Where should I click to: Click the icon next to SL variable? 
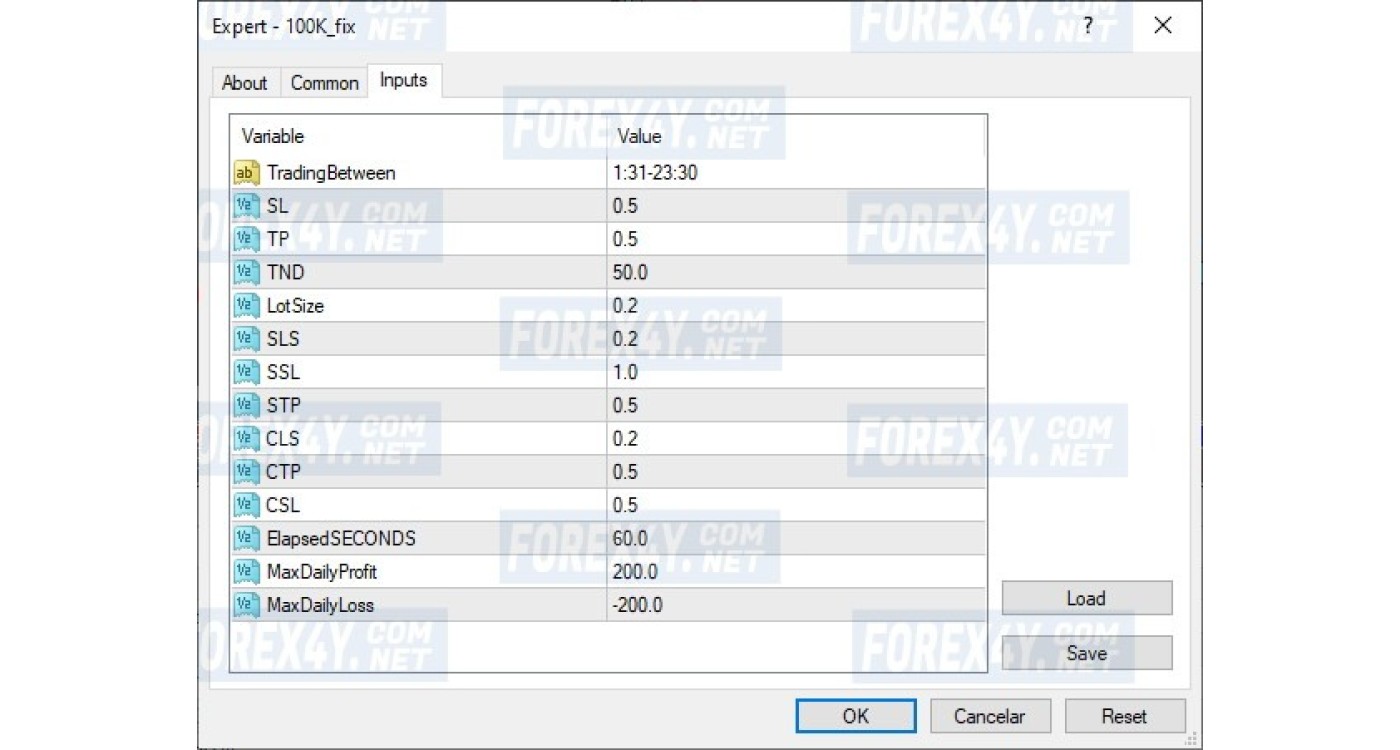246,206
